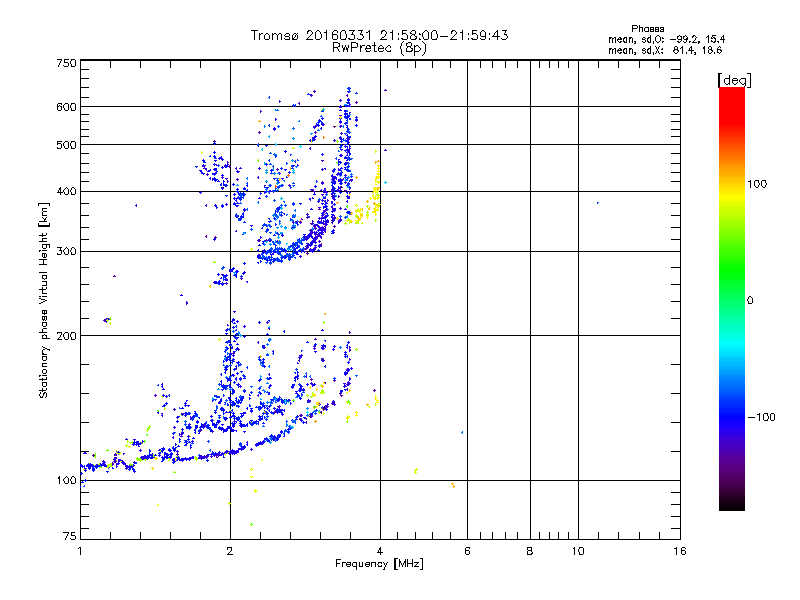Select the "Stationary phase Virtual Height [km]" axis title
Screen dimensions: 800x600
(43, 300)
